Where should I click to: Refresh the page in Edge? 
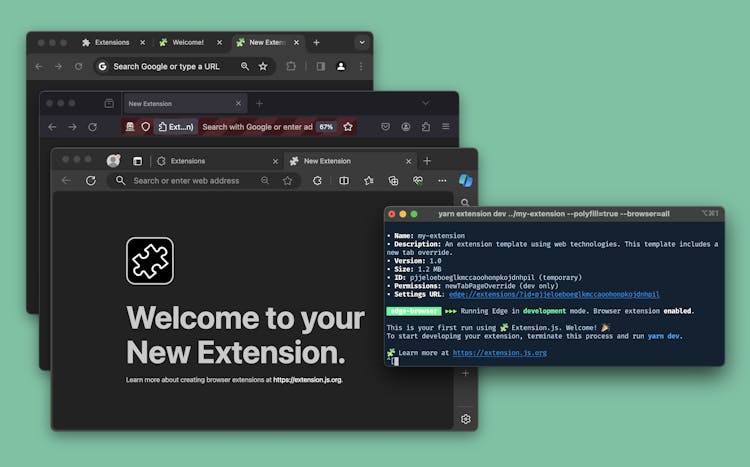90,180
